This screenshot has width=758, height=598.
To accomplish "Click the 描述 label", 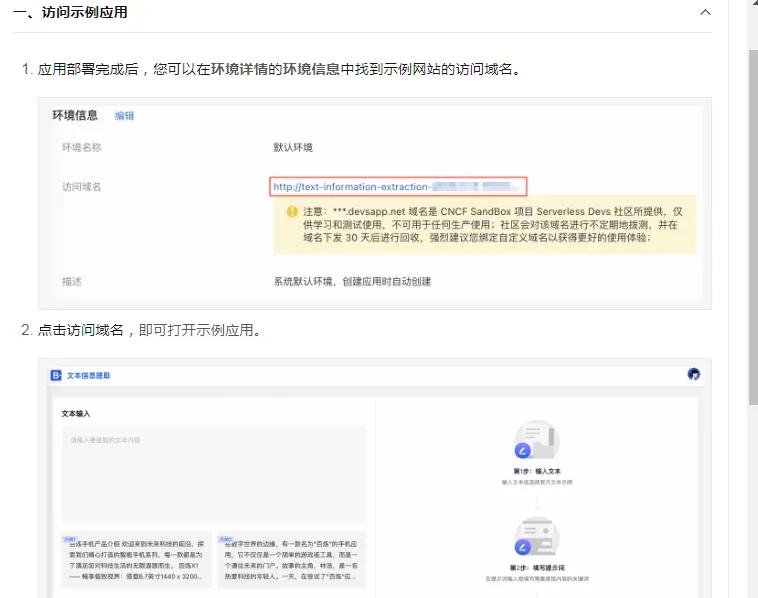I will coord(72,281).
